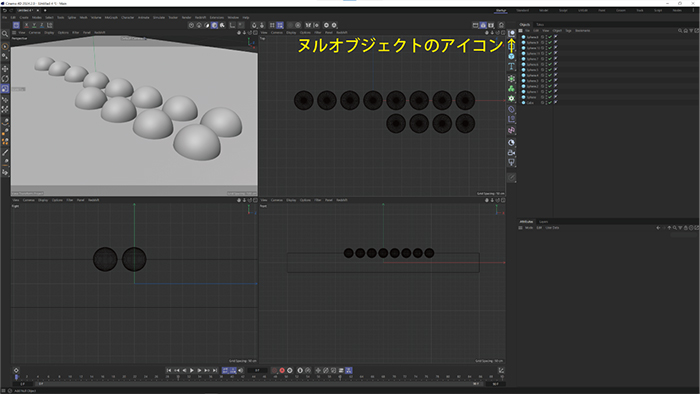The width and height of the screenshot is (700, 394).
Task: Toggle the green checkmark on Sphere.7 row
Action: (x=550, y=59)
